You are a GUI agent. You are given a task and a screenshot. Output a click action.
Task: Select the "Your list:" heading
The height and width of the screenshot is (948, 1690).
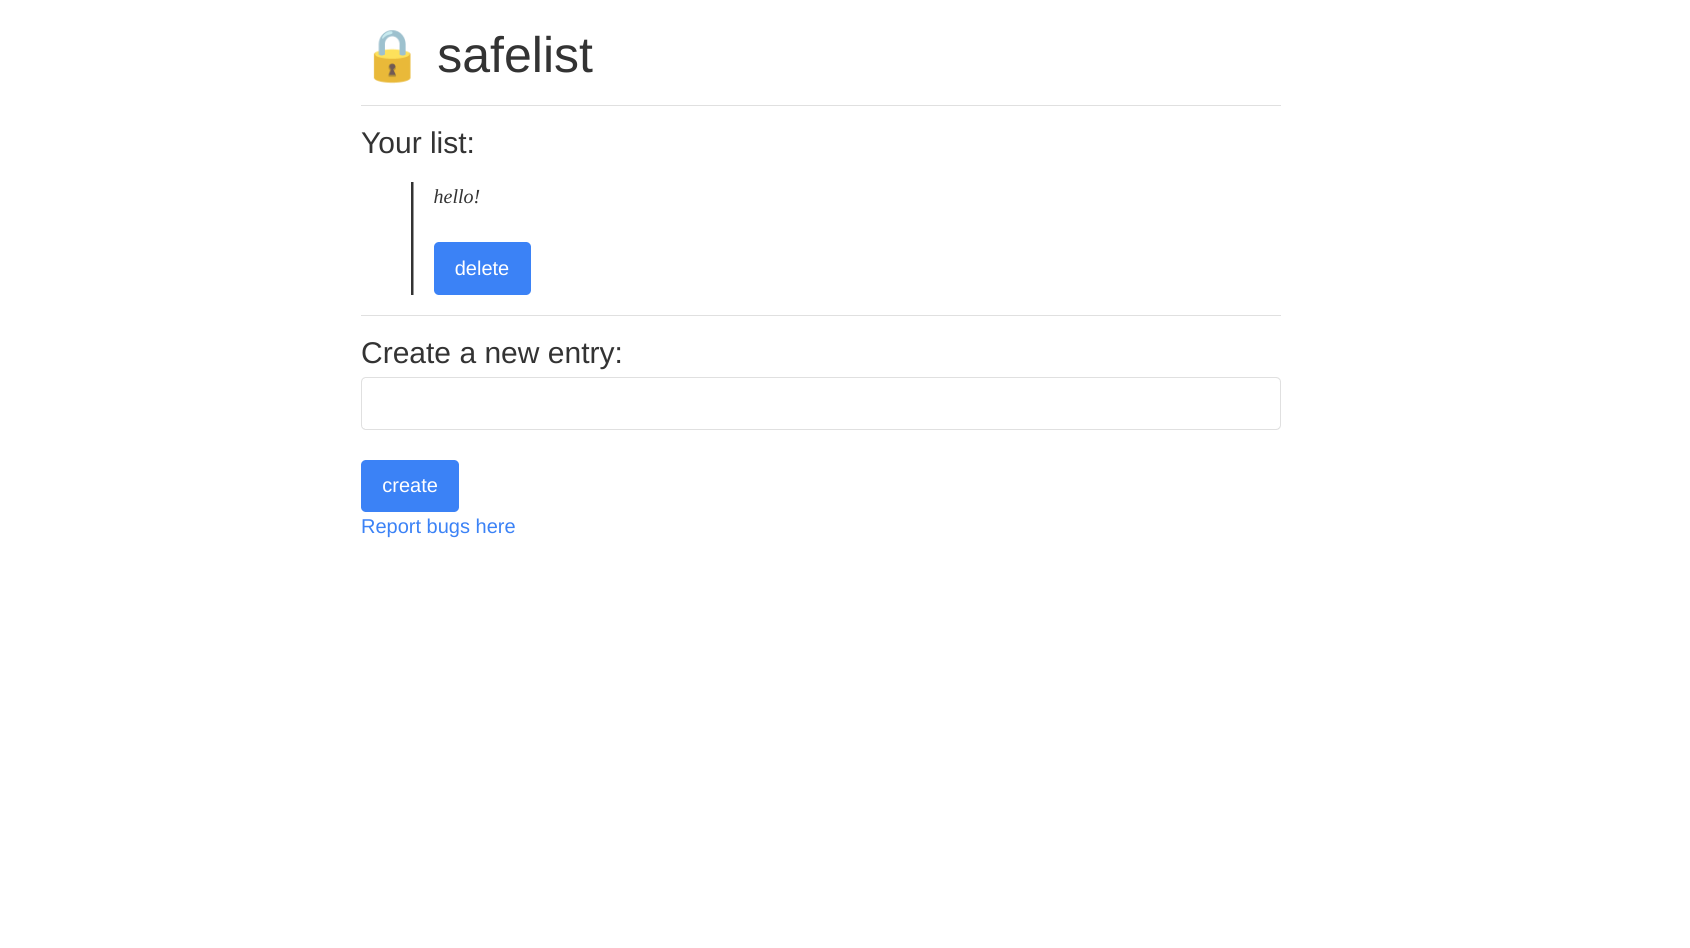point(417,143)
